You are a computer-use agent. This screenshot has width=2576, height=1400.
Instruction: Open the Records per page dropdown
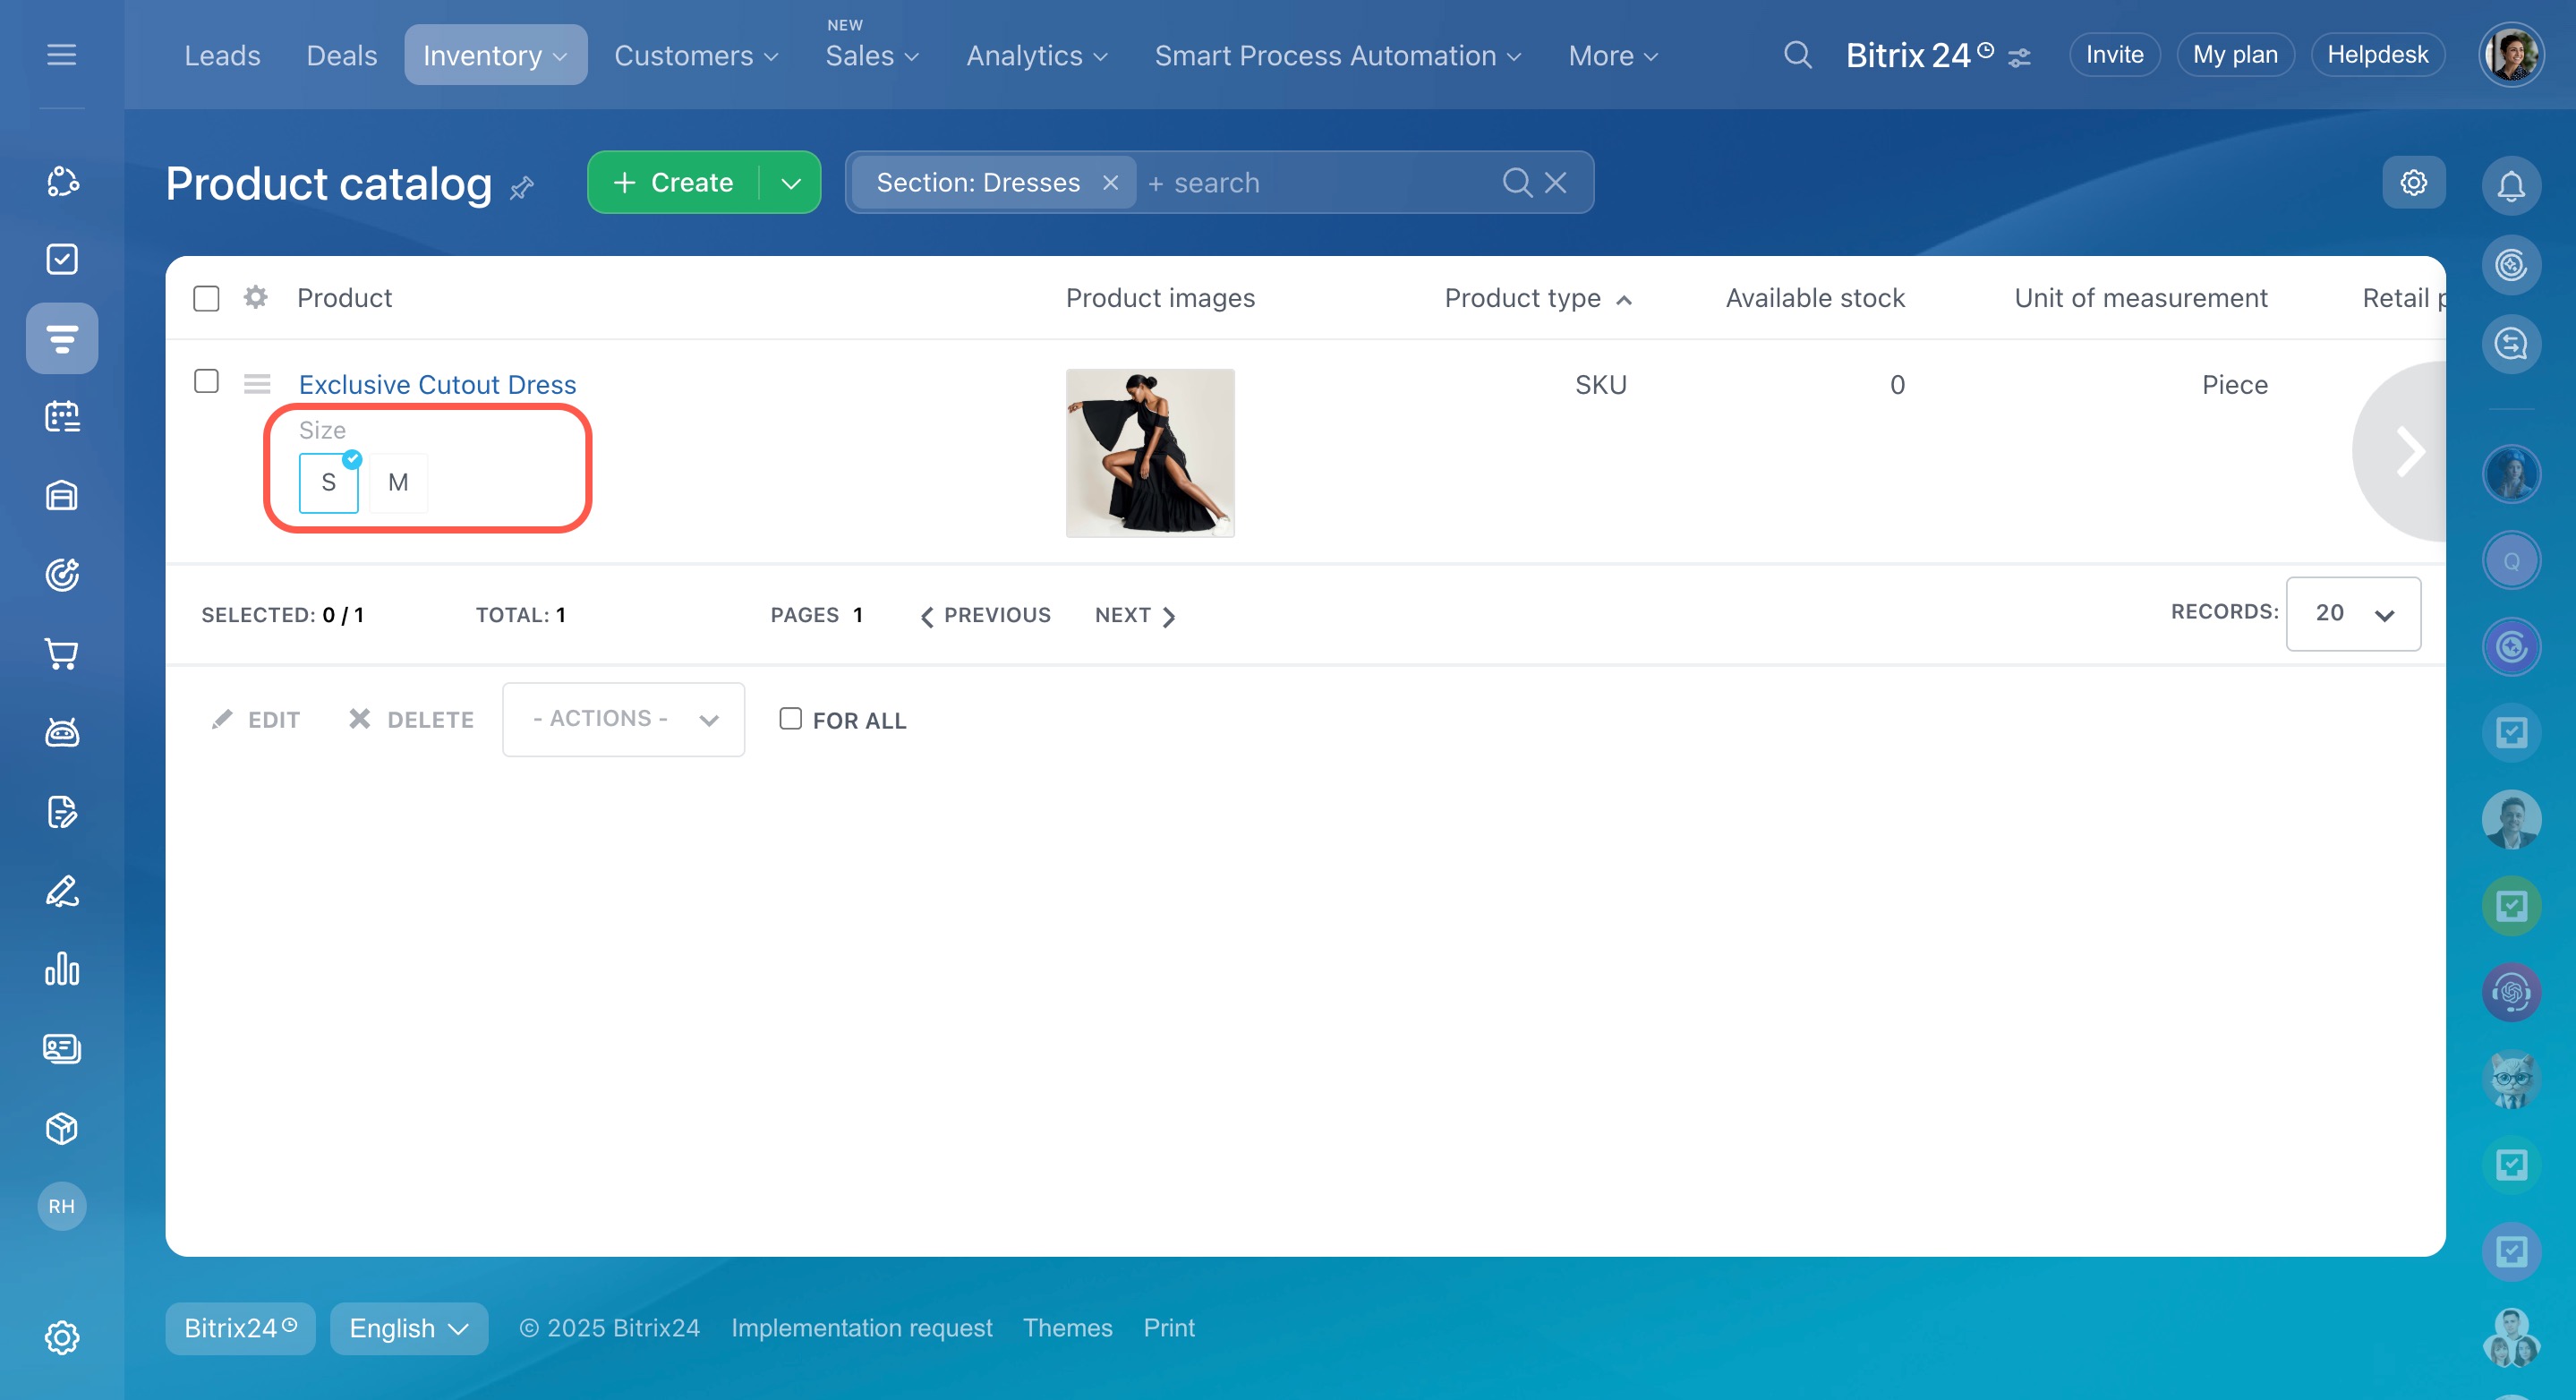coord(2352,613)
